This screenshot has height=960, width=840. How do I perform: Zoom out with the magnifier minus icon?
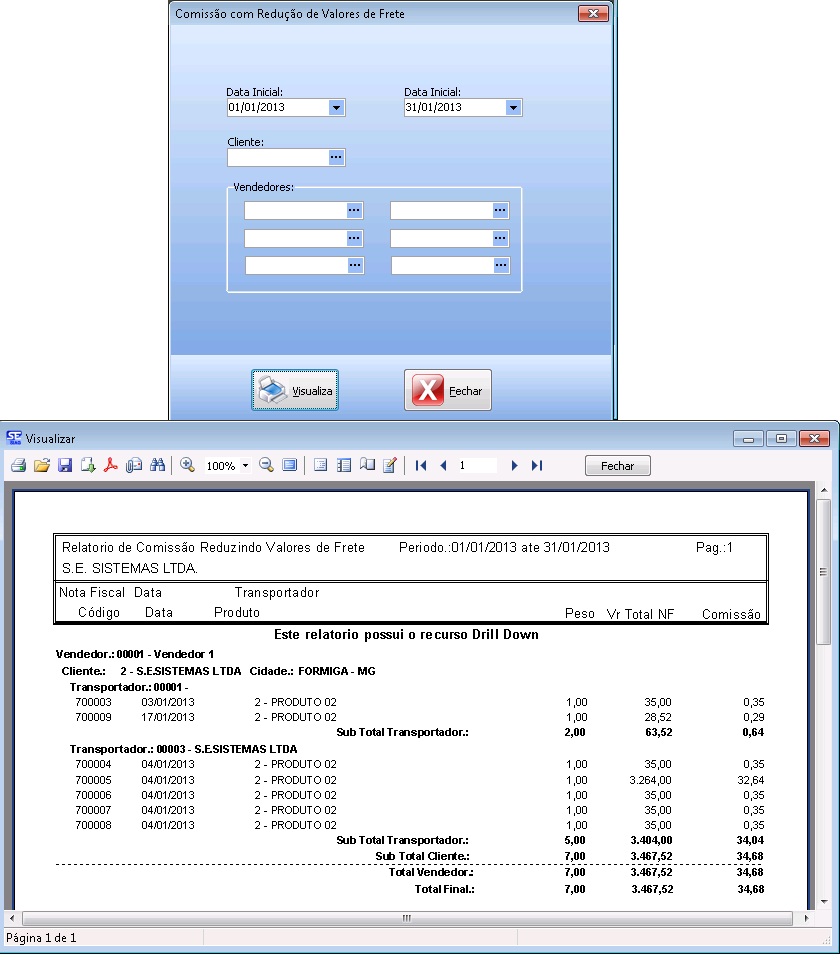[x=266, y=466]
